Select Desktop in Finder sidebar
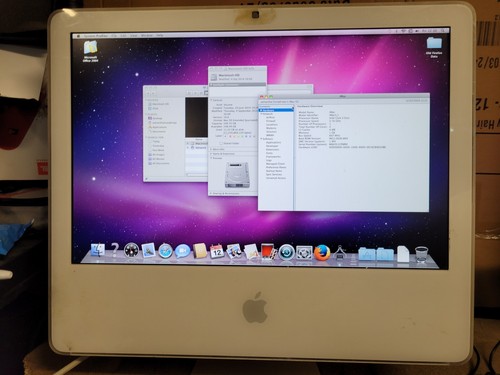Image resolution: width=500 pixels, height=375 pixels. tap(155, 118)
